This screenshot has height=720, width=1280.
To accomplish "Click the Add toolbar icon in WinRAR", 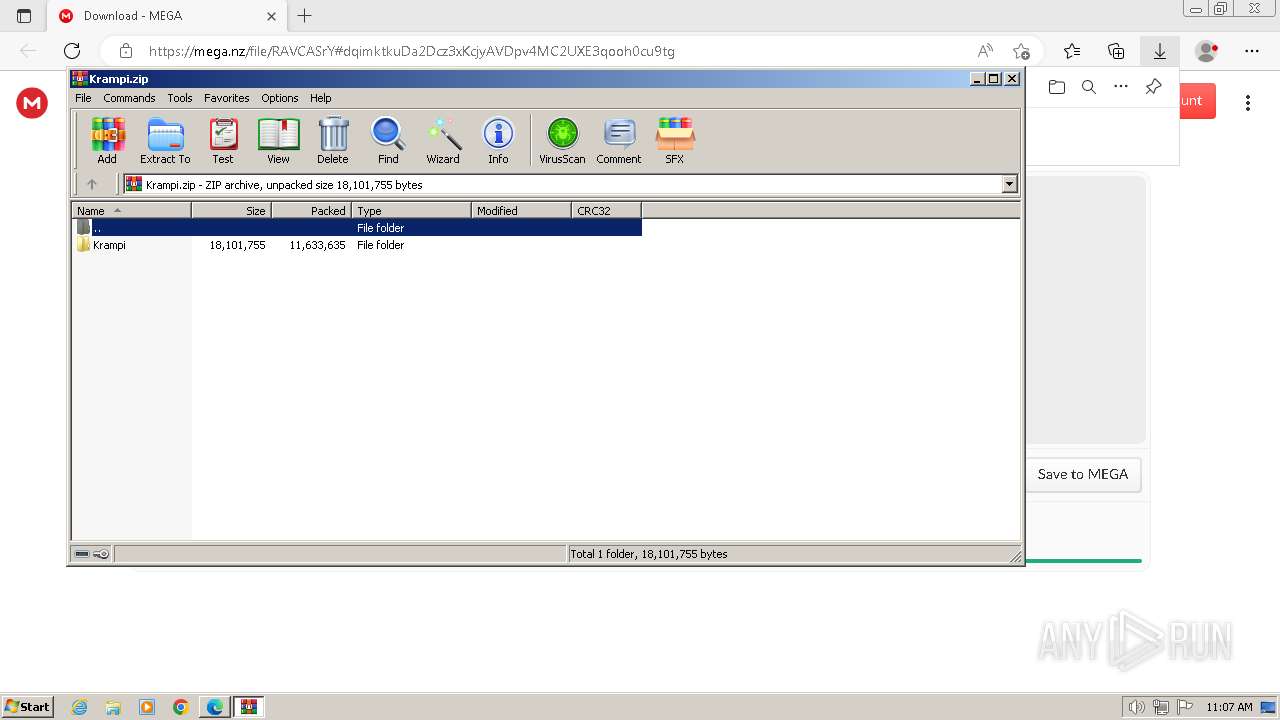I will coord(107,140).
